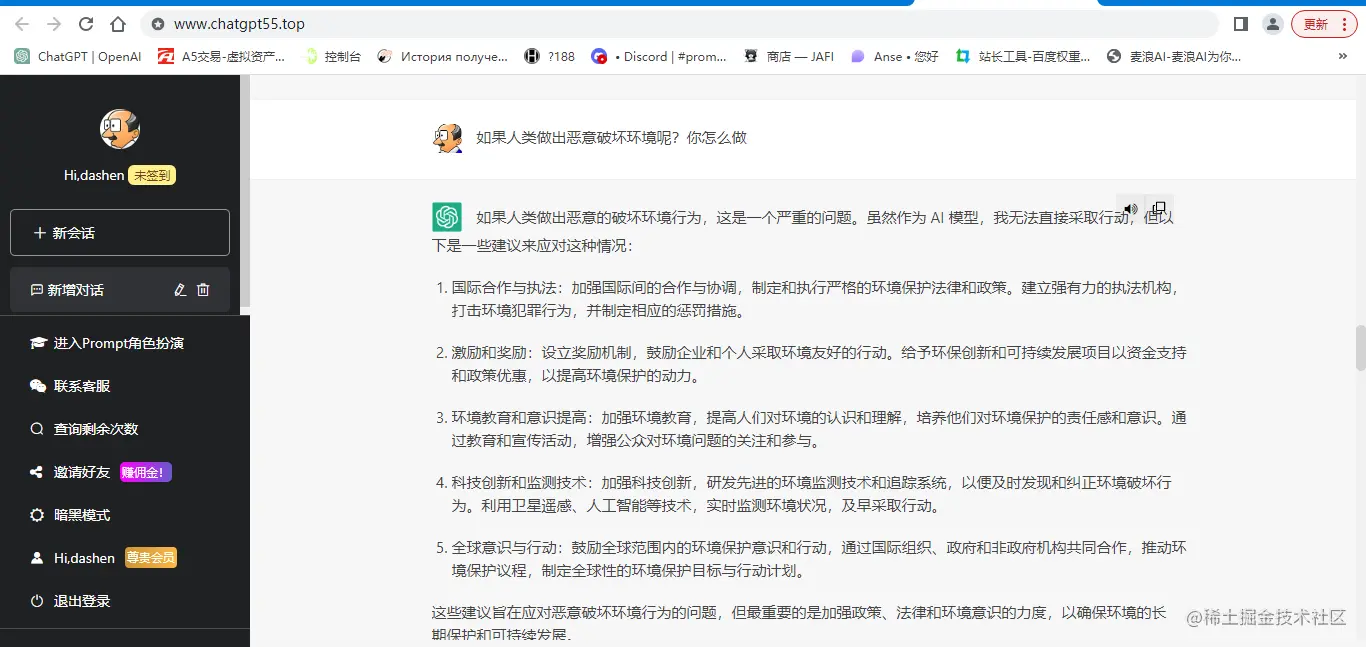The height and width of the screenshot is (647, 1366).
Task: Toggle the browser side panel icon
Action: pos(1240,24)
